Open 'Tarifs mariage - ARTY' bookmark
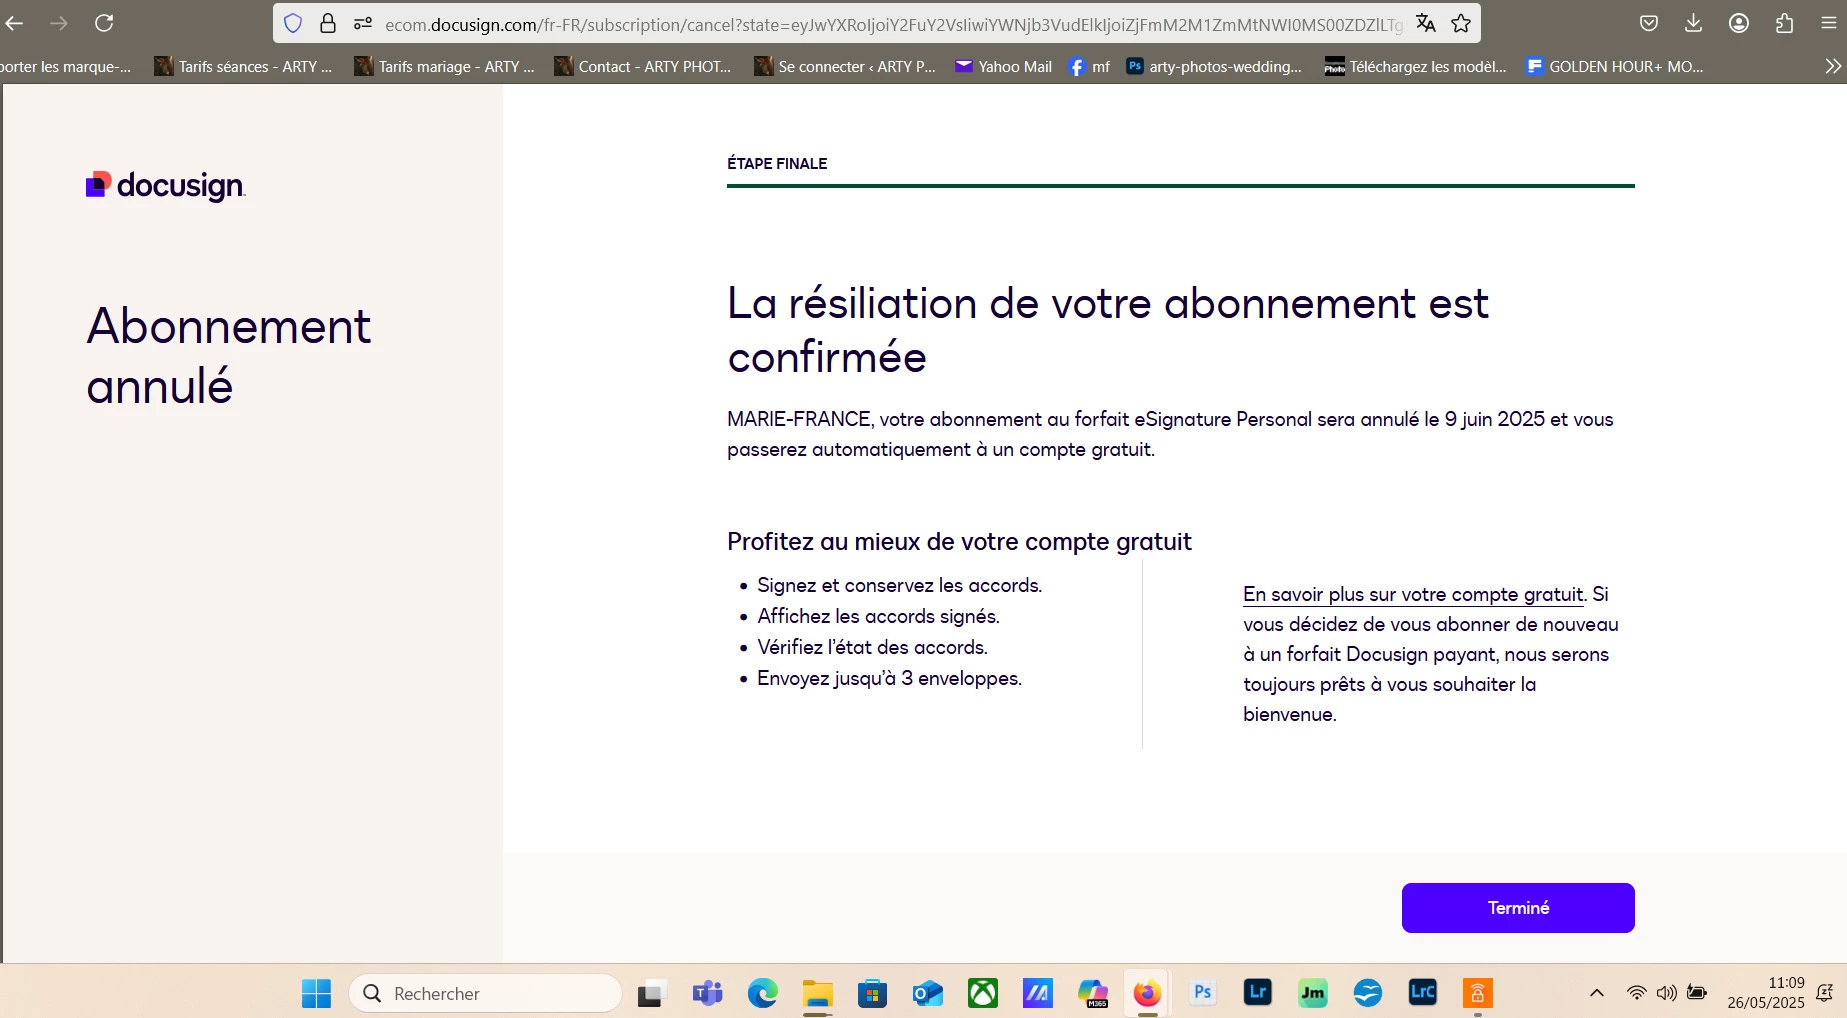Image resolution: width=1847 pixels, height=1018 pixels. click(445, 66)
